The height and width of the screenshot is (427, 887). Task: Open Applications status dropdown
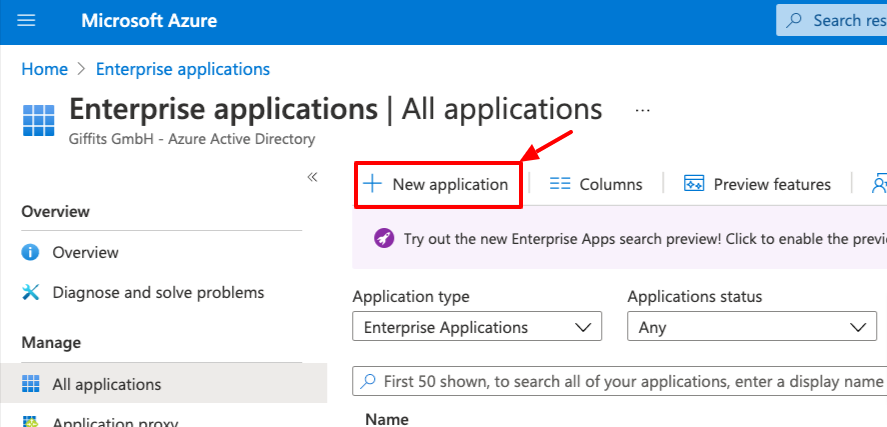752,327
